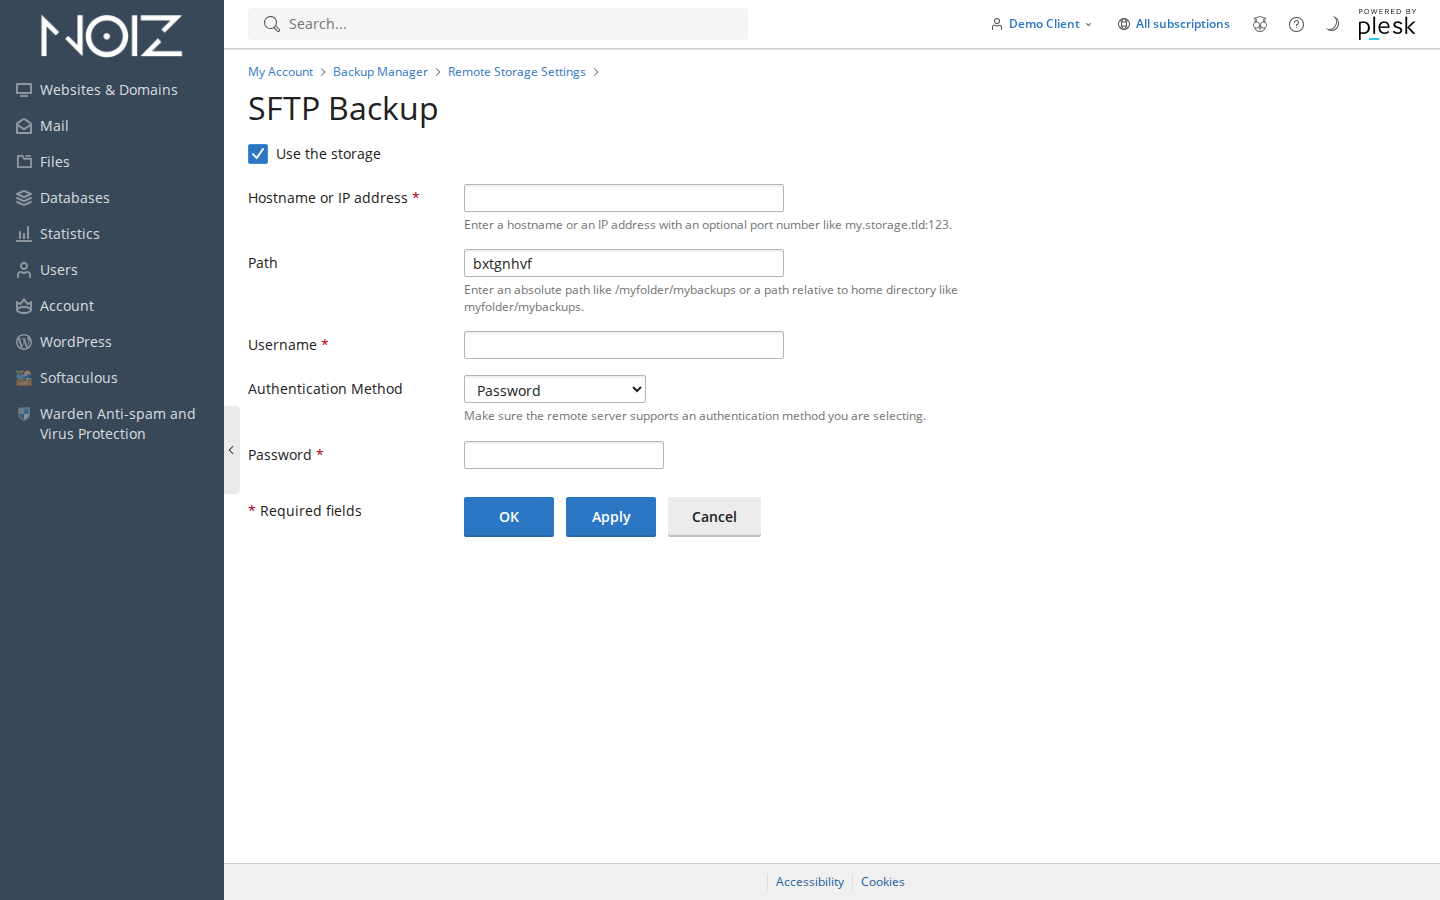Image resolution: width=1440 pixels, height=900 pixels.
Task: Open Account in the sidebar
Action: [67, 306]
